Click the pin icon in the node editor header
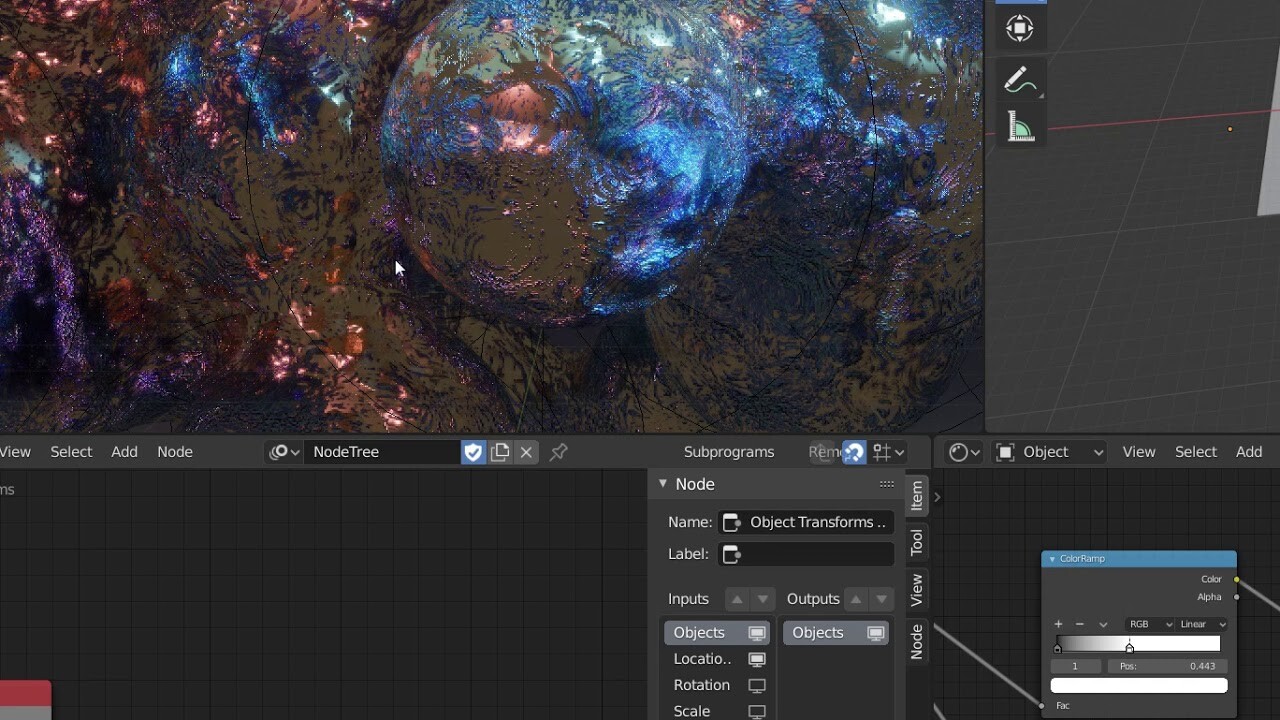This screenshot has width=1280, height=720. pyautogui.click(x=558, y=452)
